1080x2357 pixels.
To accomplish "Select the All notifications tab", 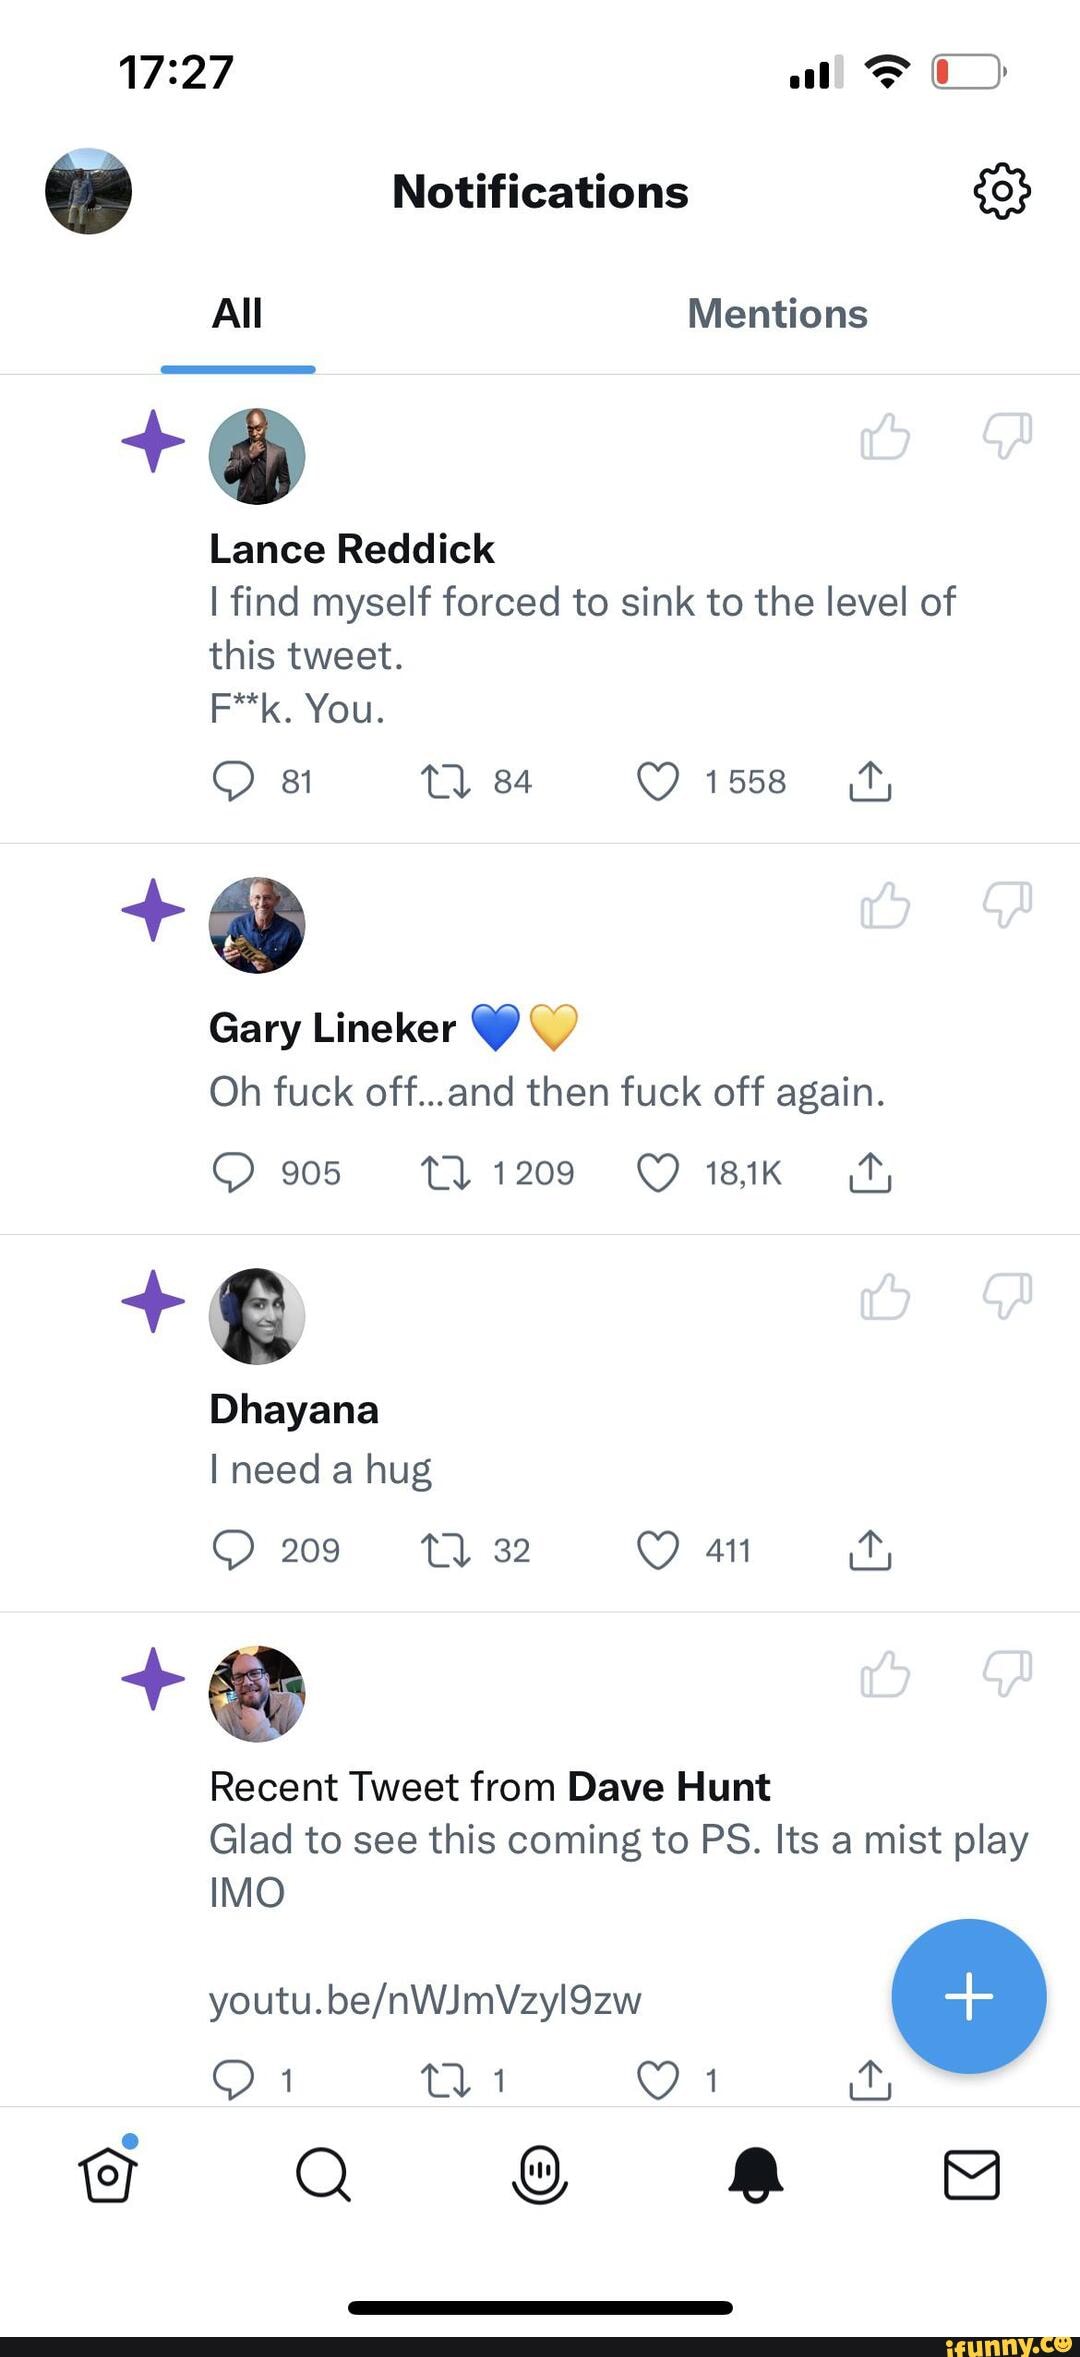I will (237, 311).
